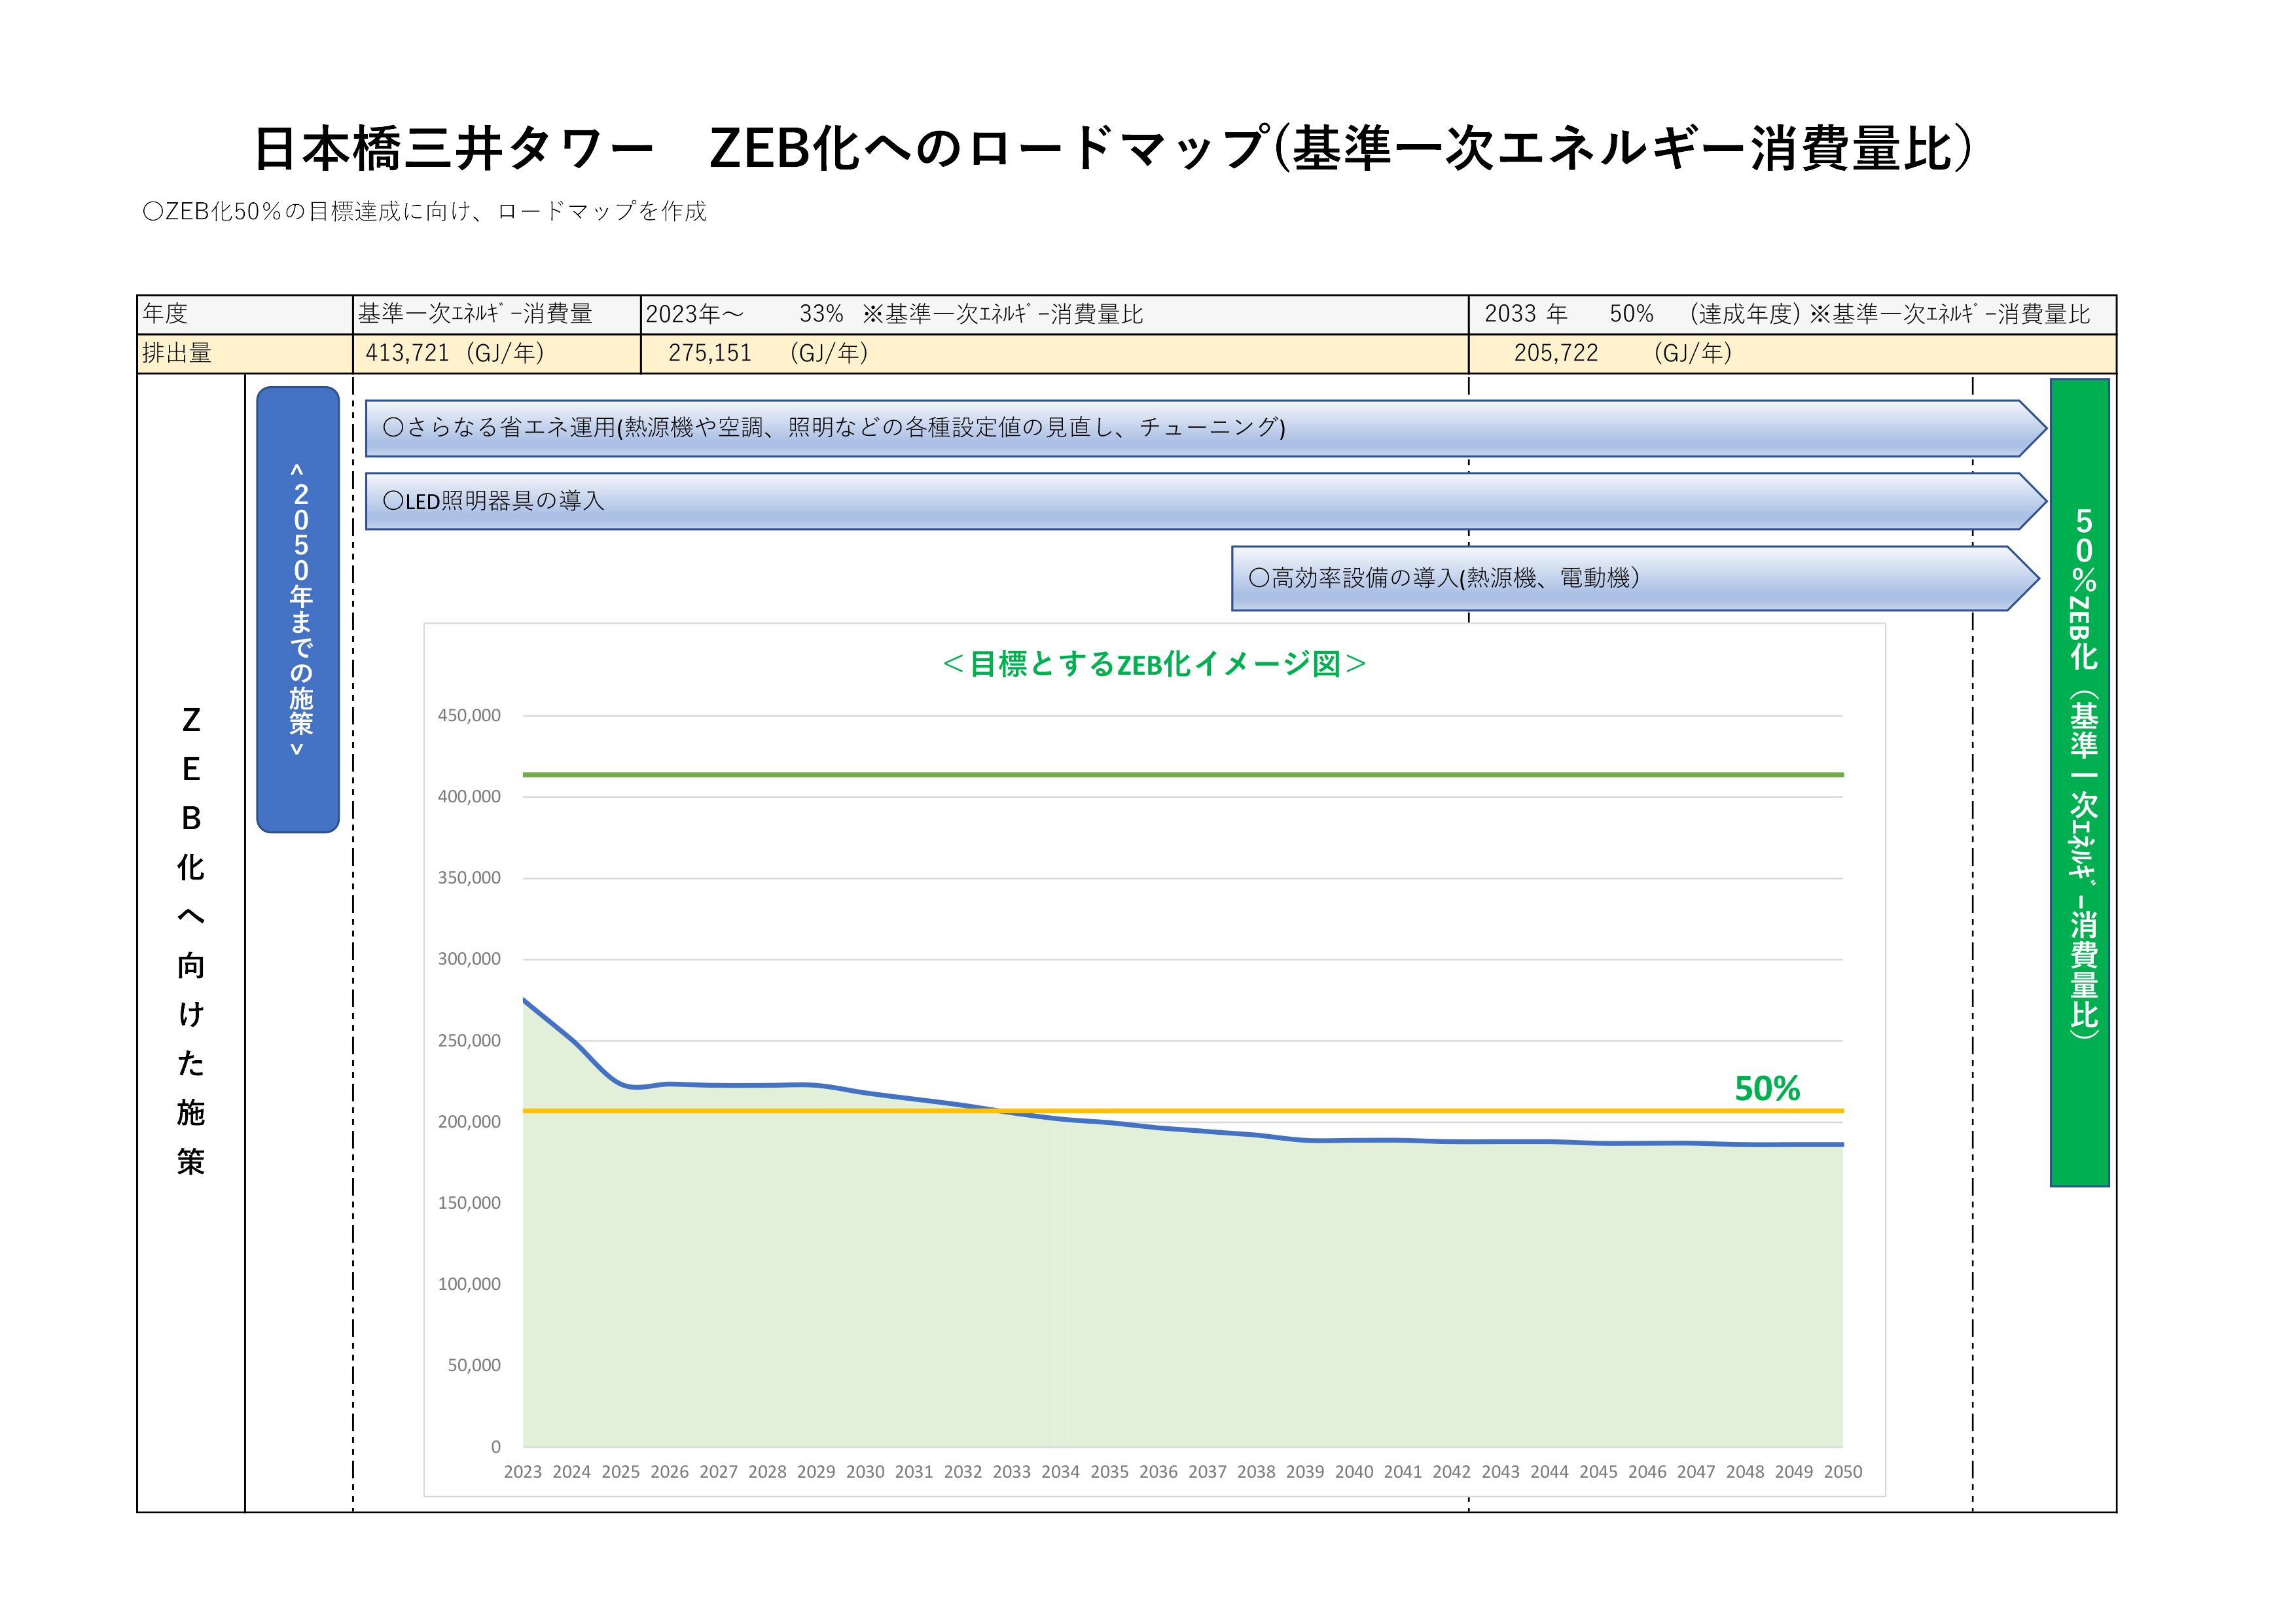Click the yellow 50% target line
The width and height of the screenshot is (2296, 1623).
click(1183, 1111)
